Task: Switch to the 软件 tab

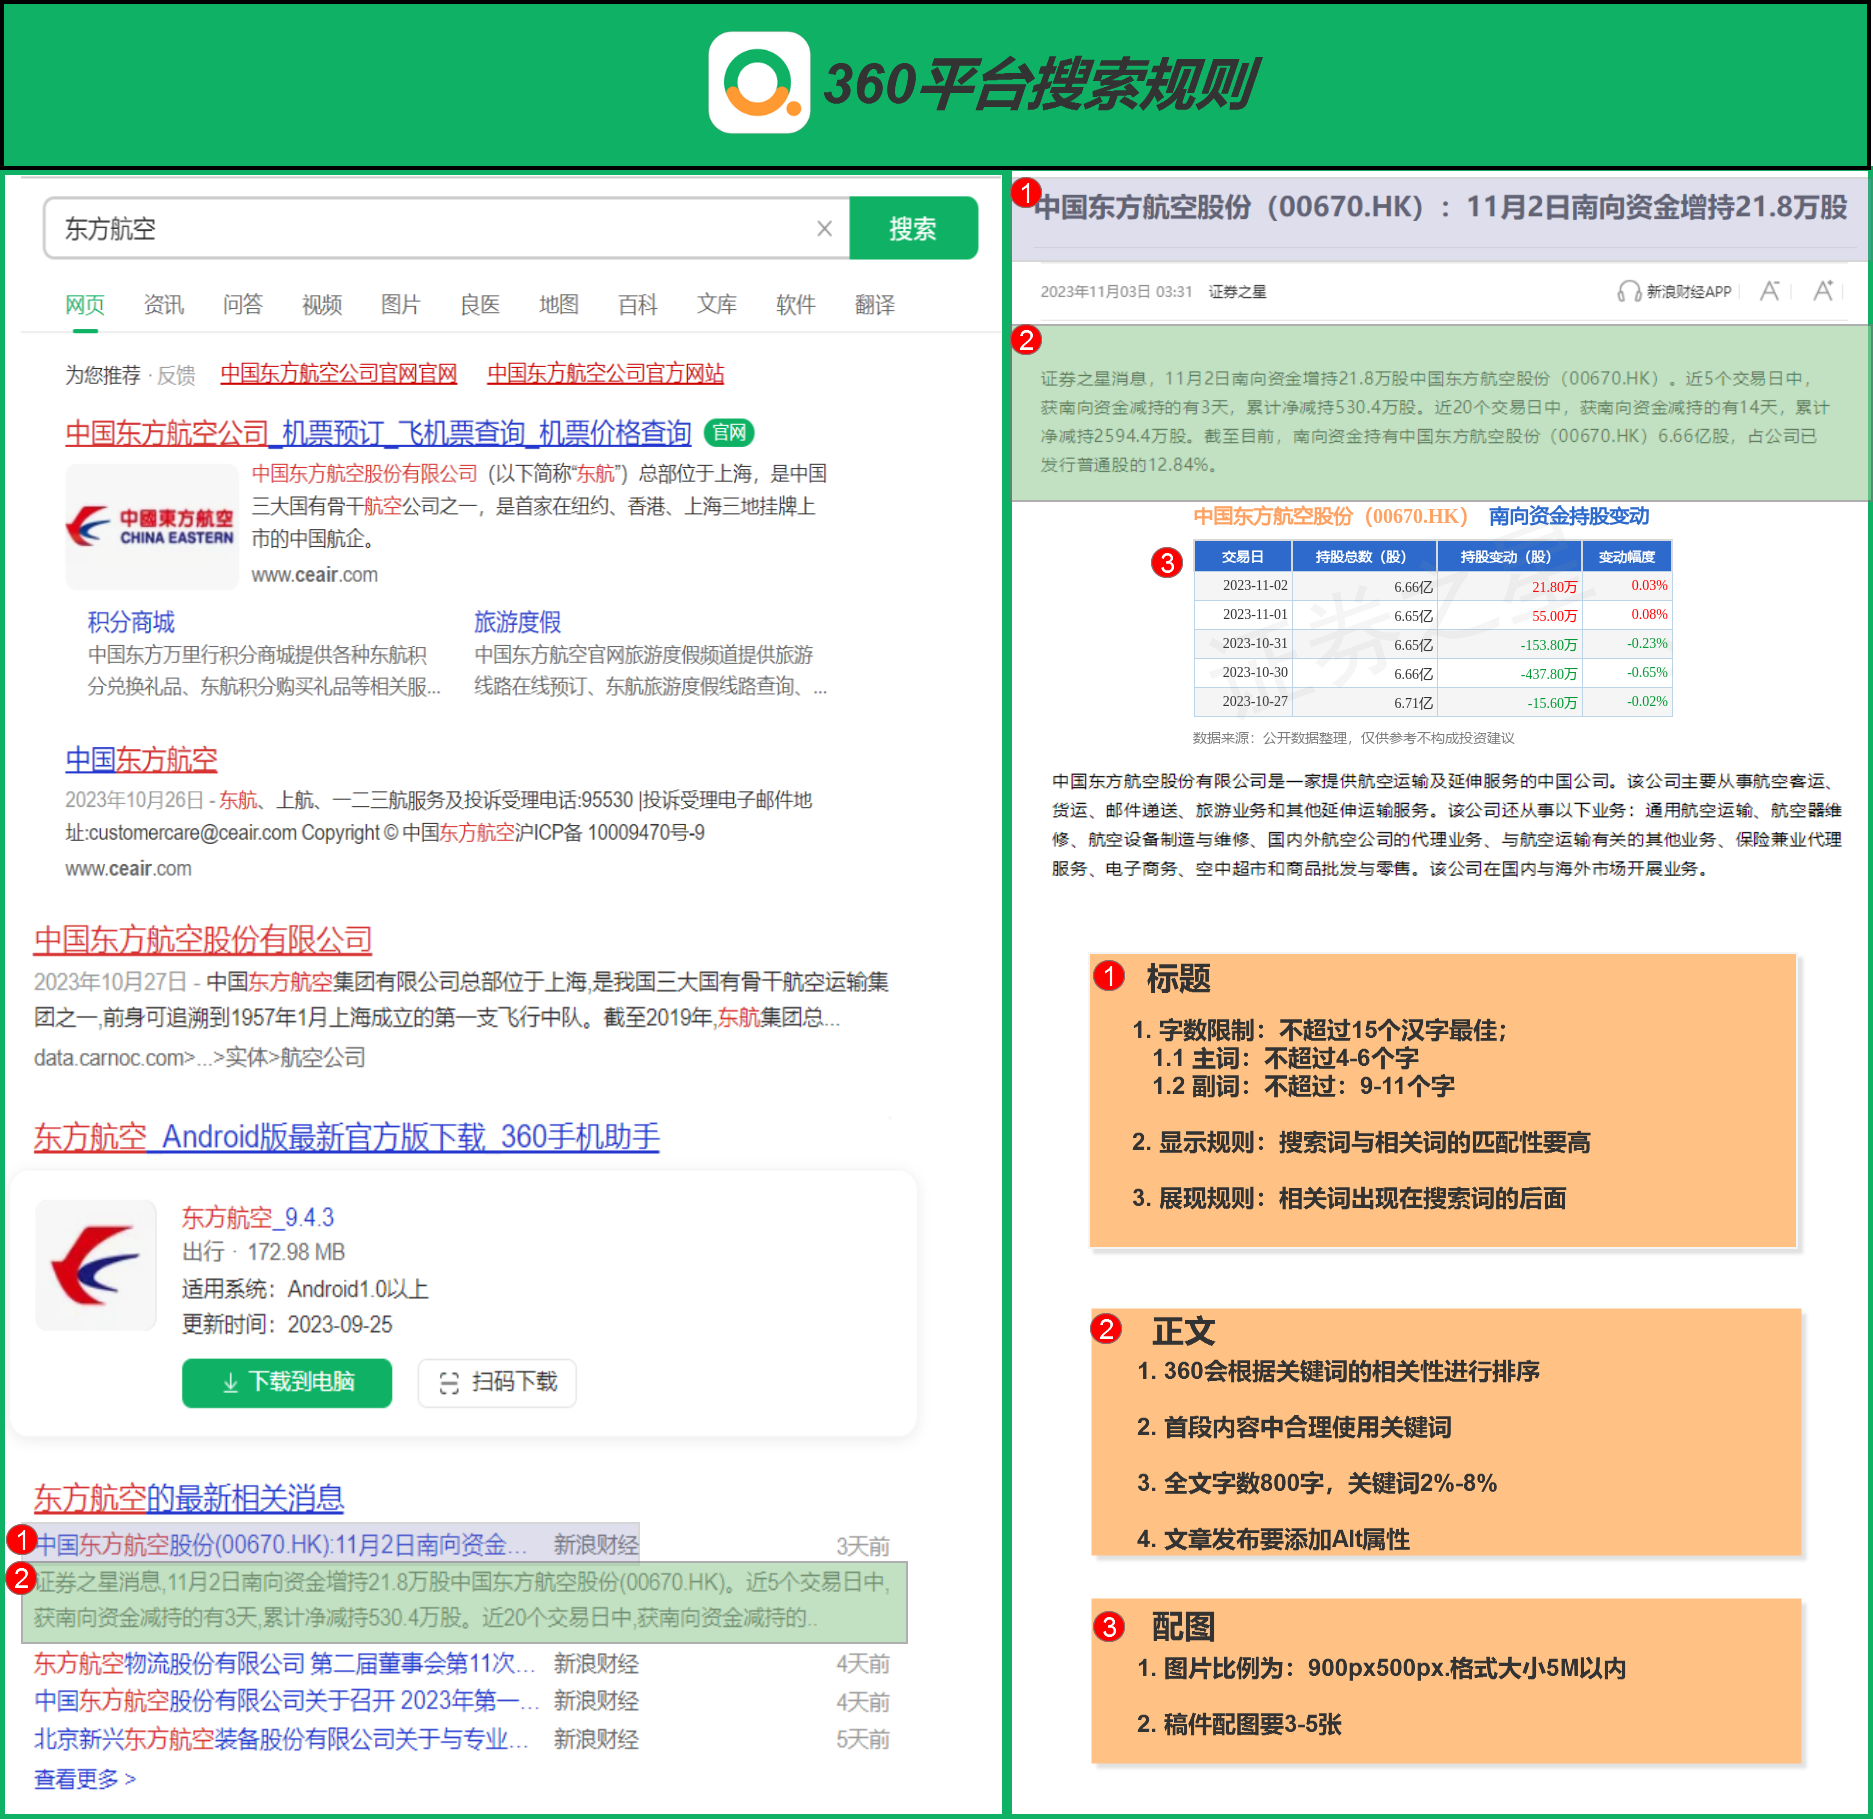Action: pos(796,304)
